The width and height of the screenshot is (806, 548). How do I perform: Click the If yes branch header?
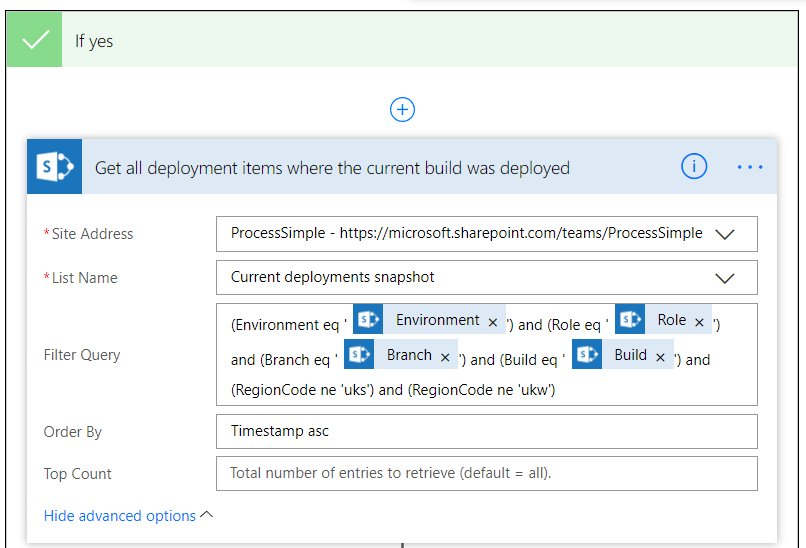click(400, 41)
